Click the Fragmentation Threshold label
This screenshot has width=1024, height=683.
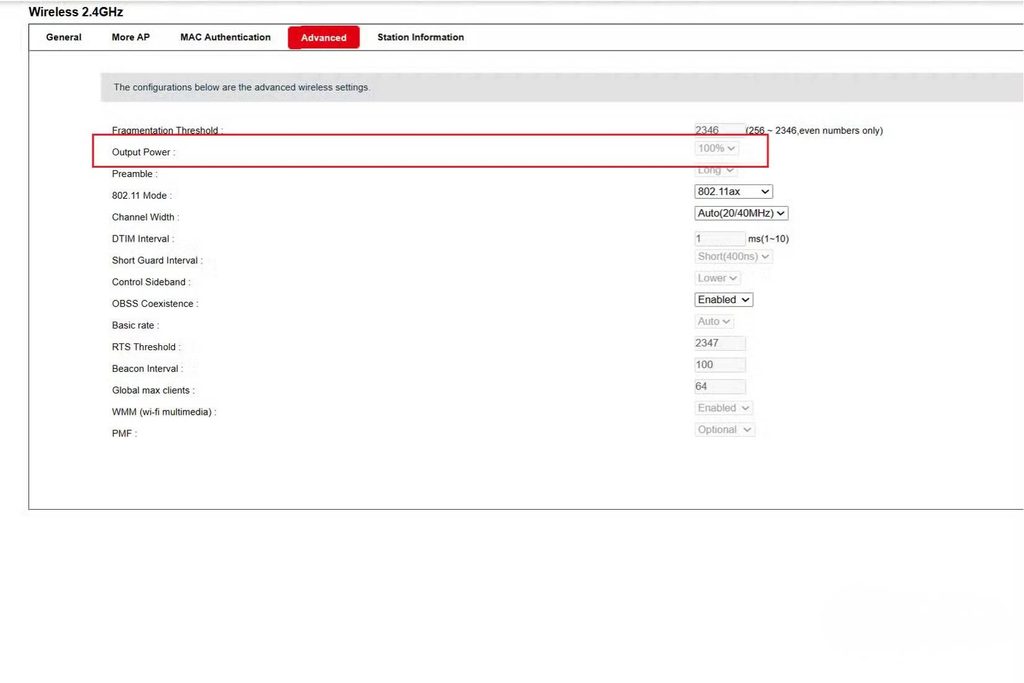pyautogui.click(x=167, y=130)
